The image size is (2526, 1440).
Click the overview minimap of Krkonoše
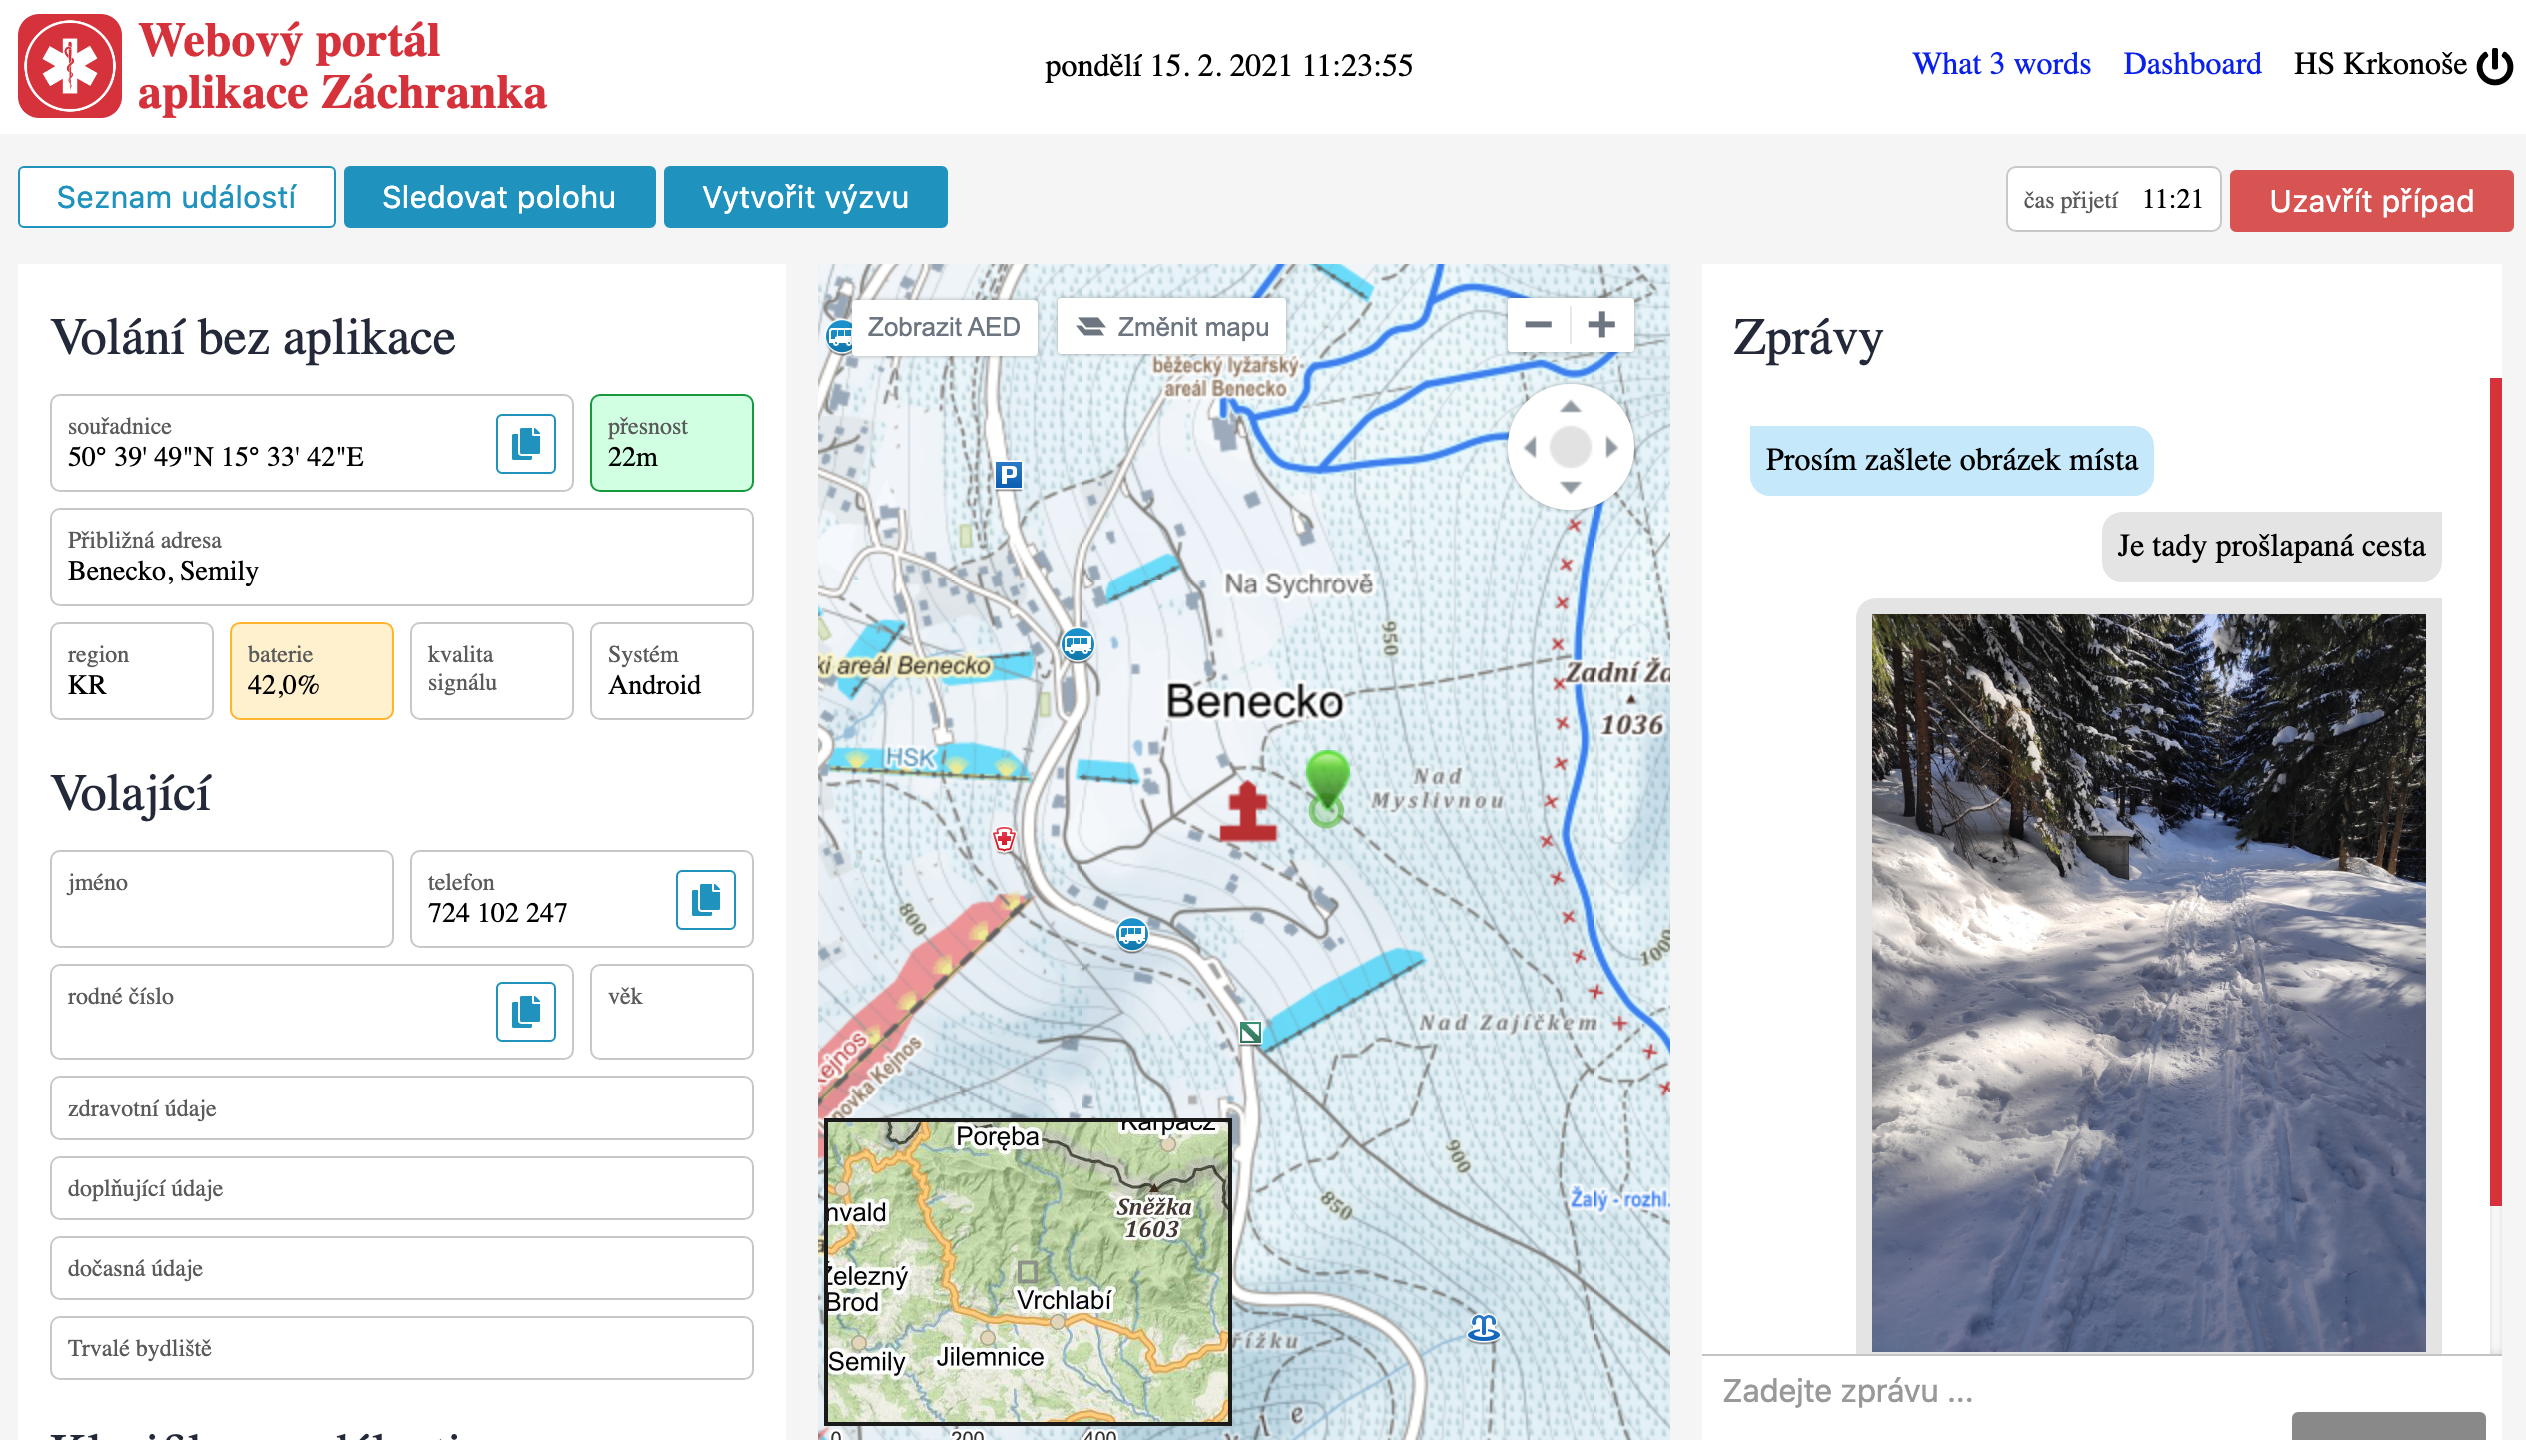coord(1028,1271)
